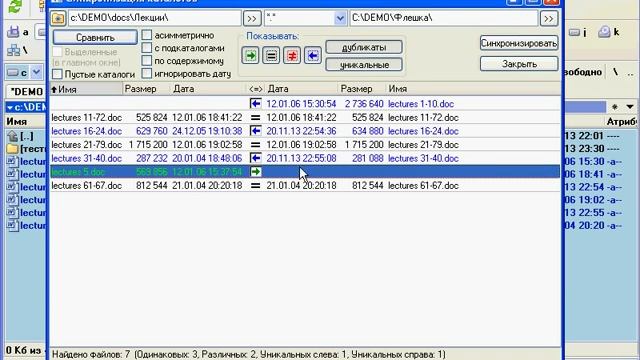This screenshot has width=640, height=360.
Task: Click the [тест folder in main window
Action: click(27, 149)
